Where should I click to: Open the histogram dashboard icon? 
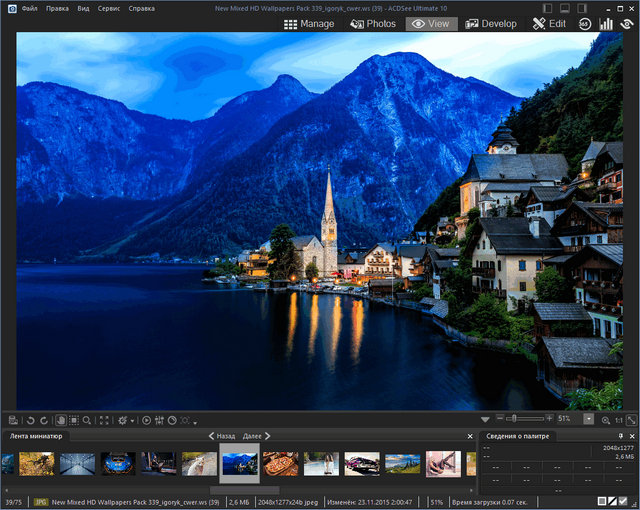606,23
